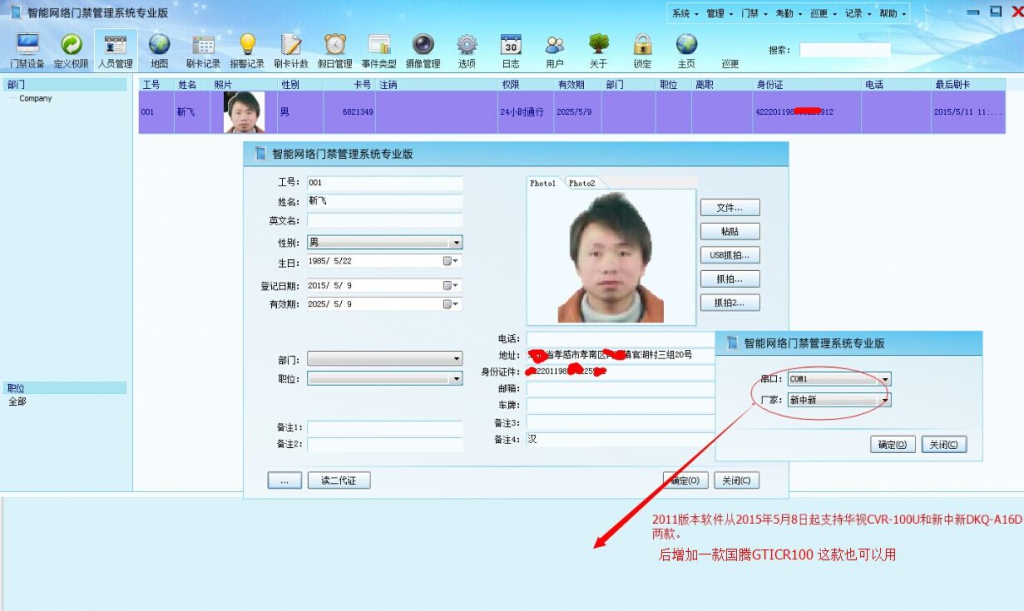The height and width of the screenshot is (611, 1024).
Task: Switch to the Photo2 tab
Action: tap(582, 184)
